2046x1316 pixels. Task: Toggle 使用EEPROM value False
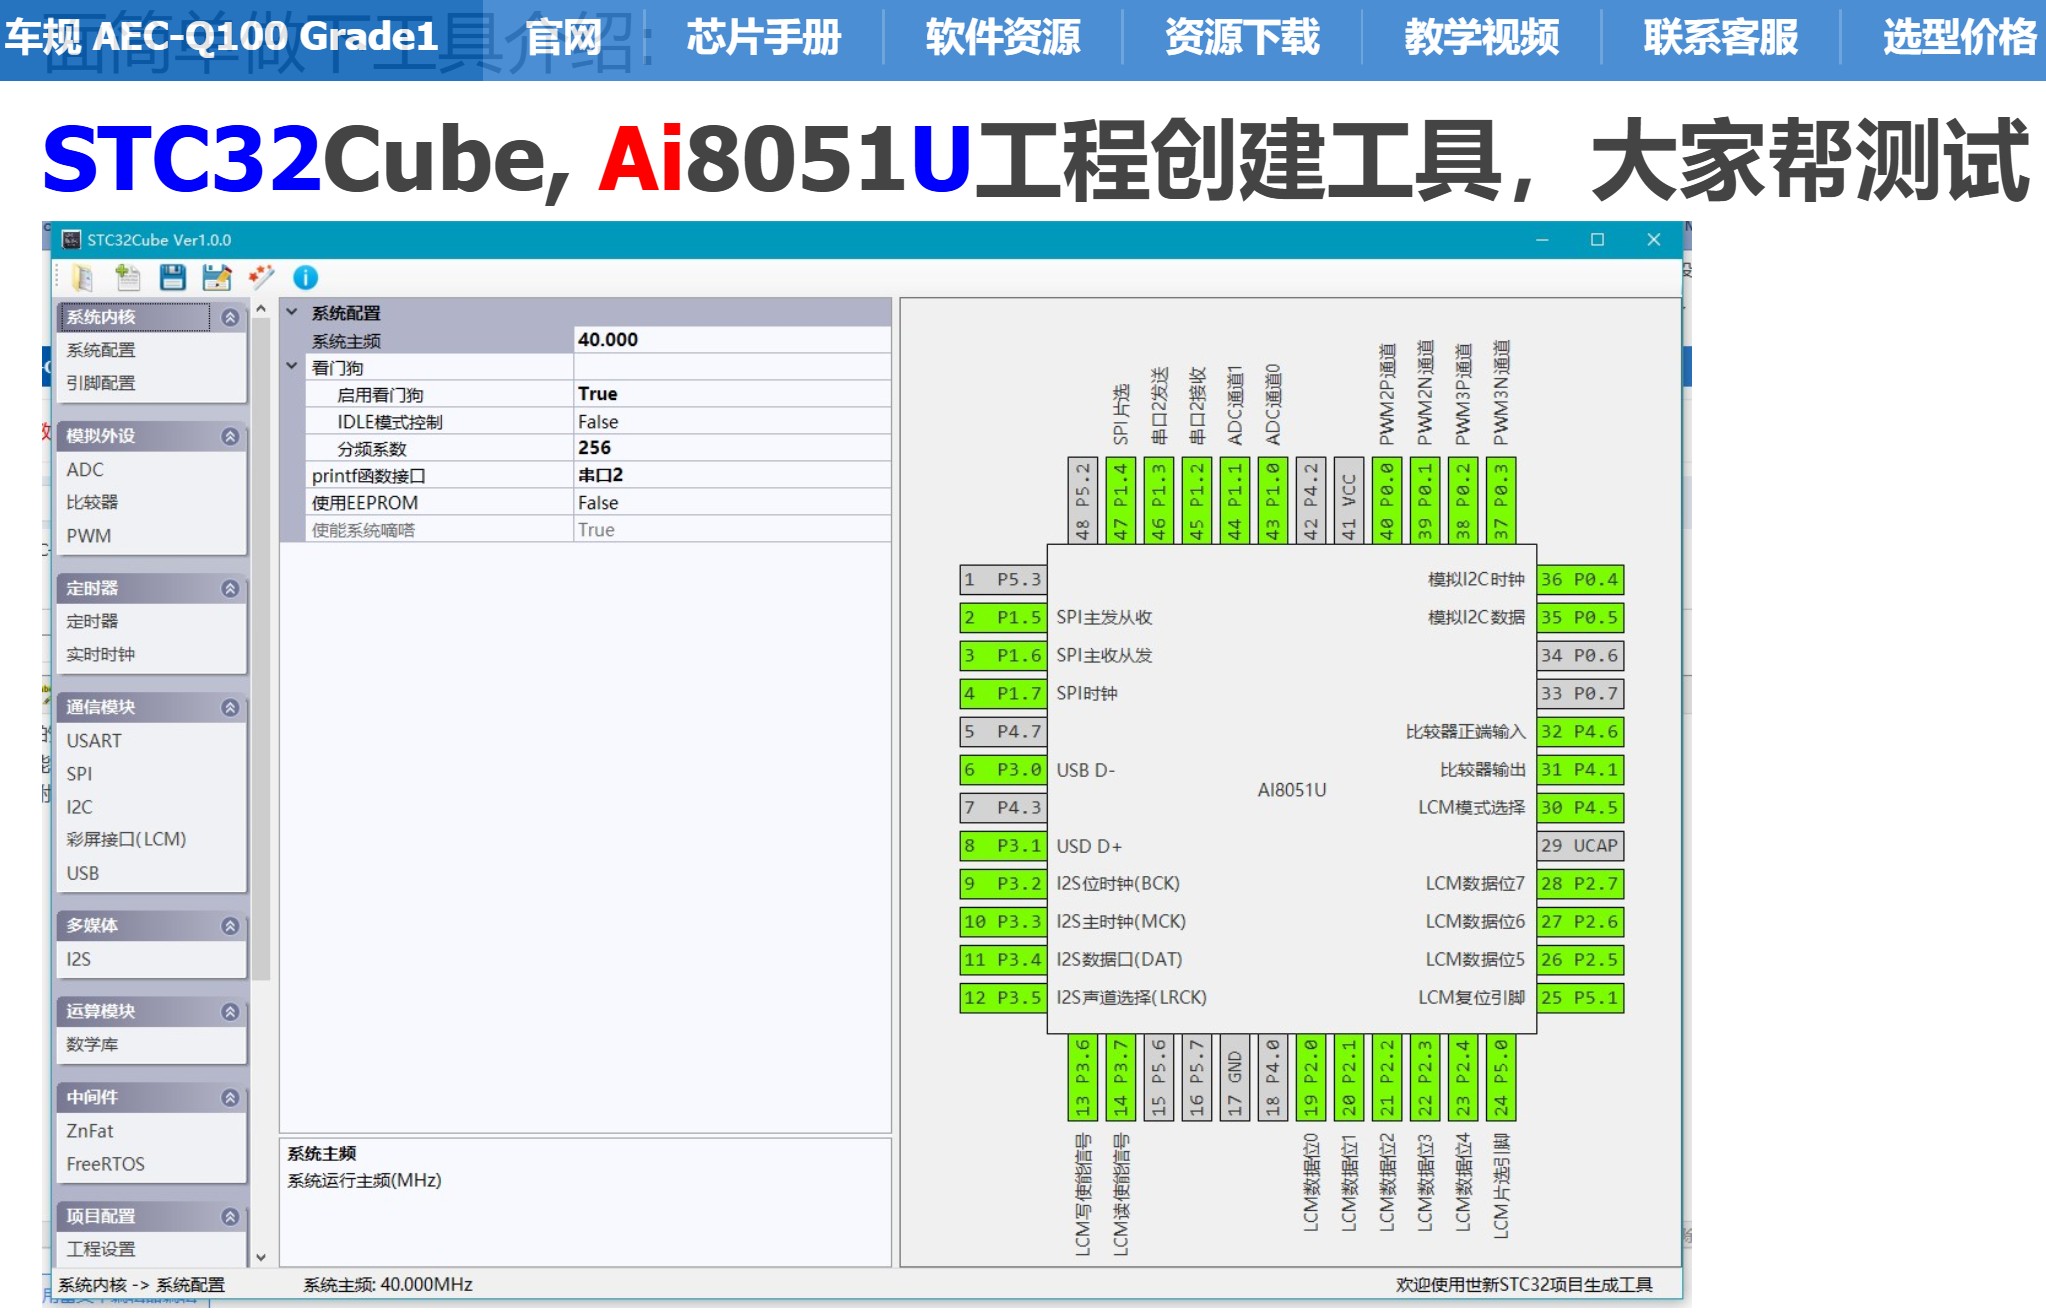point(732,502)
